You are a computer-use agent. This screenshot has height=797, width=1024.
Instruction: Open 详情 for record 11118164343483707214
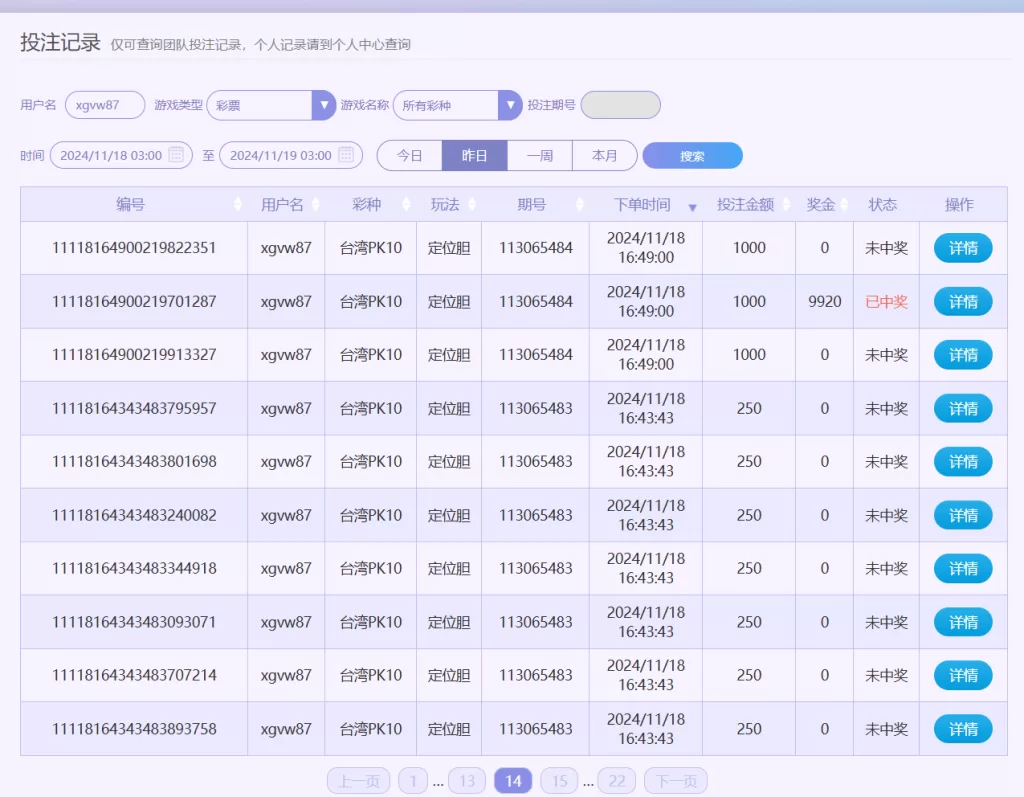click(963, 675)
